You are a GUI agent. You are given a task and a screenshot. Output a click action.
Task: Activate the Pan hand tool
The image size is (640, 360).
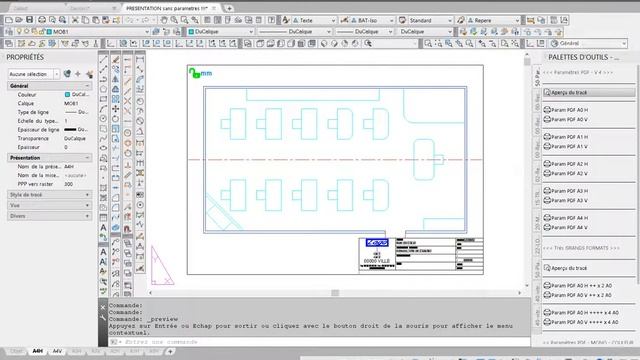pyautogui.click(x=164, y=20)
